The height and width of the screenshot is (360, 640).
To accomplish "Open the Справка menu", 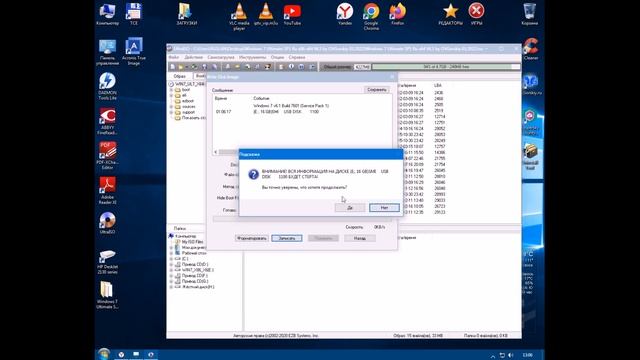I will tap(297, 57).
